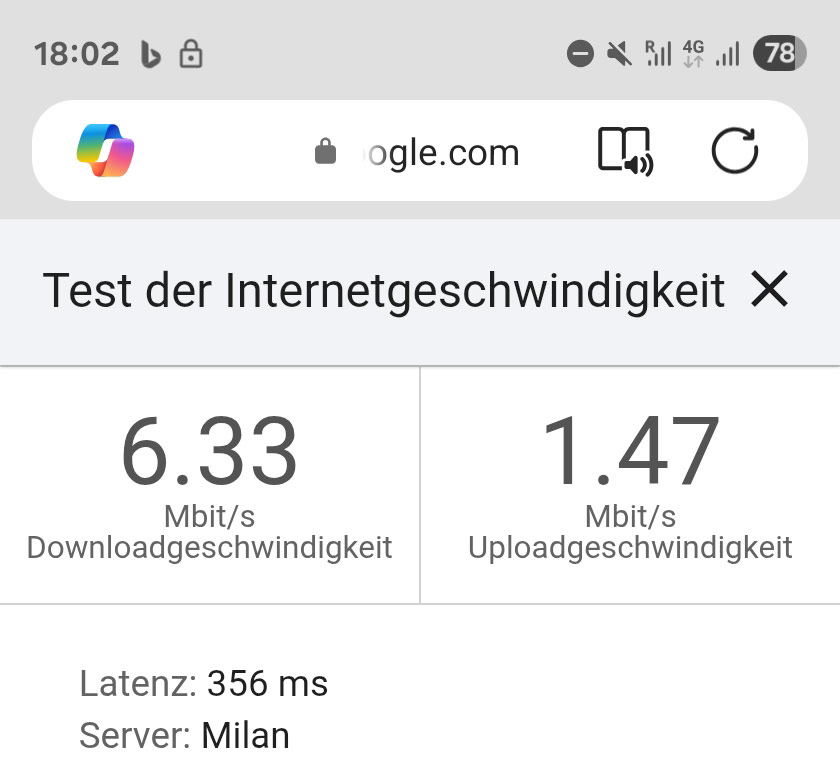The width and height of the screenshot is (840, 783).
Task: Tap the padlock site security icon
Action: tap(325, 152)
